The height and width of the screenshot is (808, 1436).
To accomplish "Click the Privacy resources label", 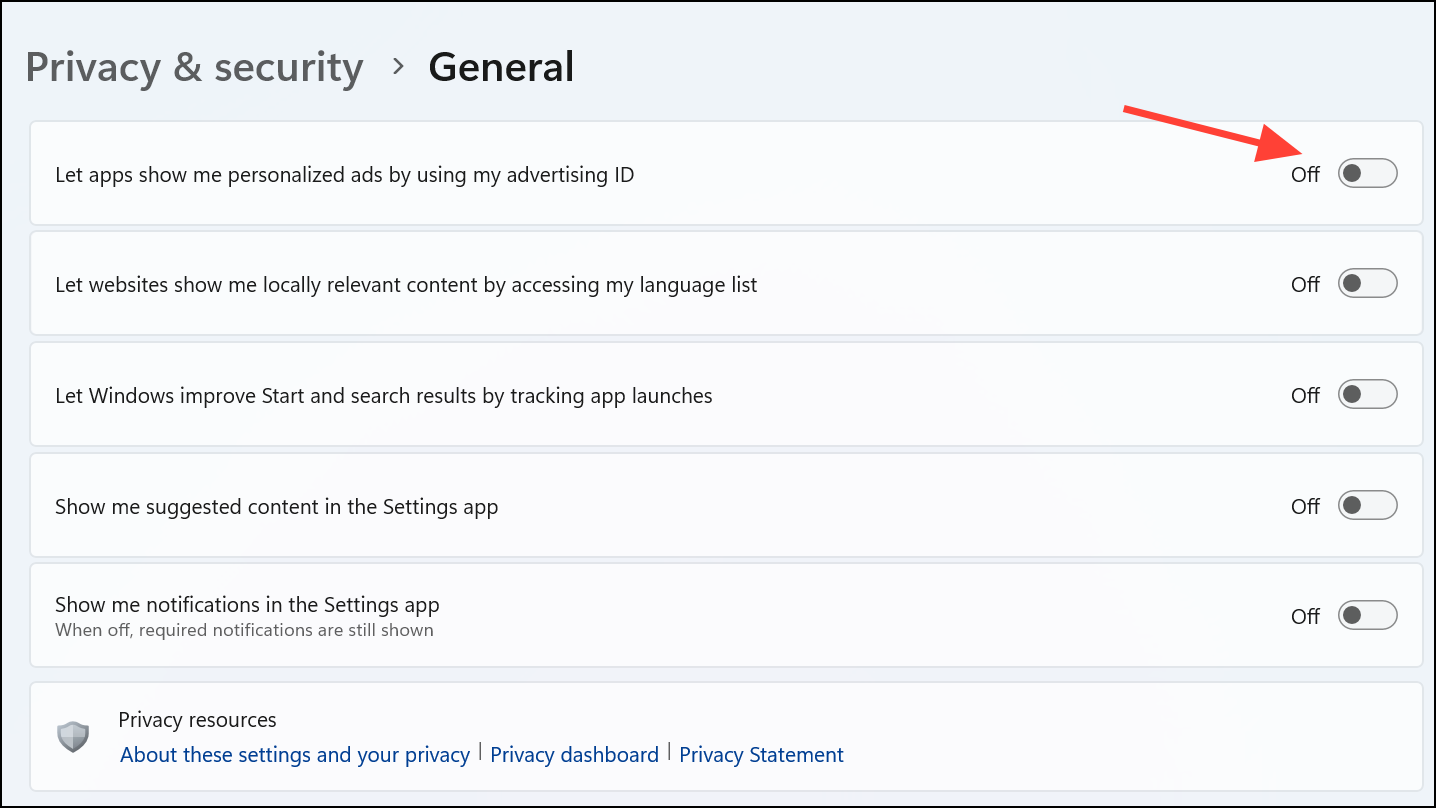I will 197,720.
